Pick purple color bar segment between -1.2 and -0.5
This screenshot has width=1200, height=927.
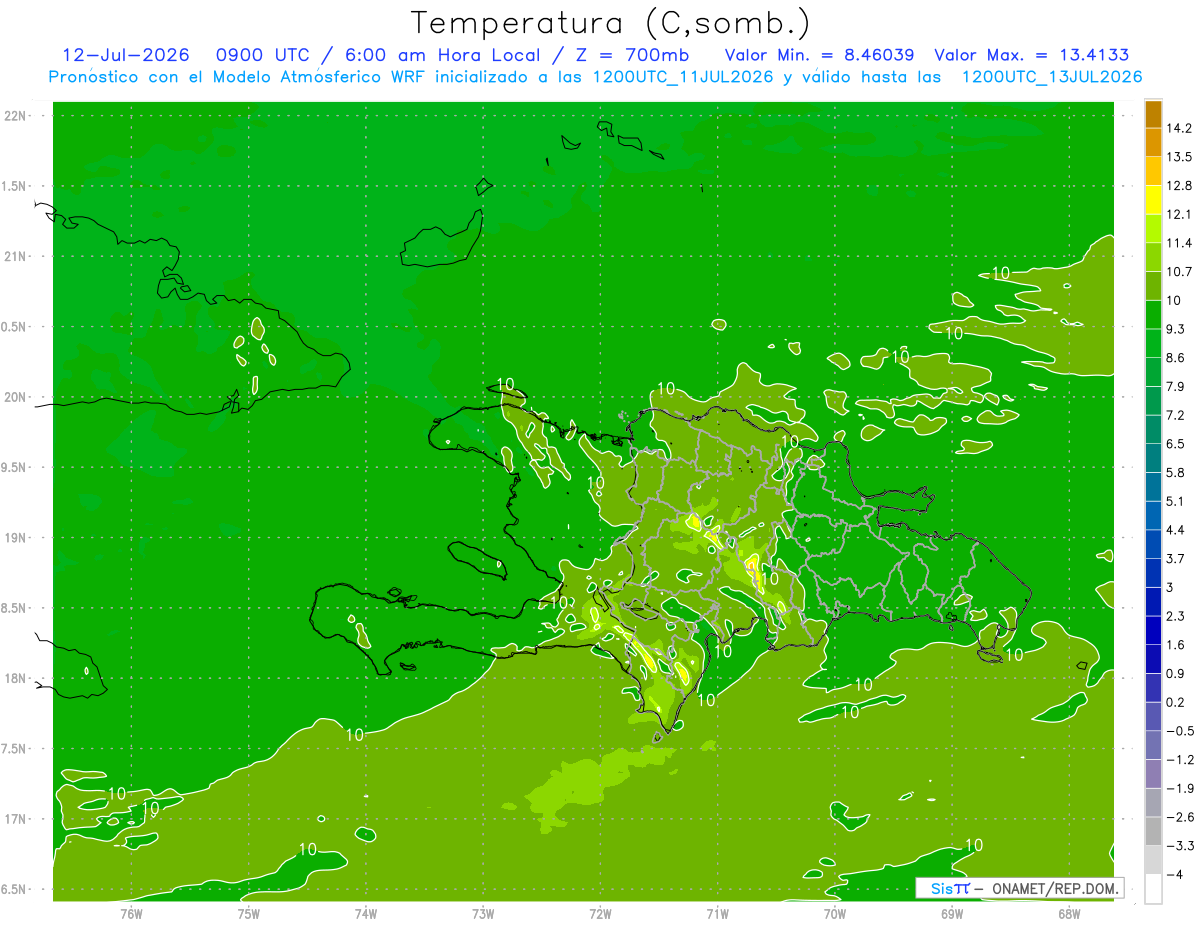click(x=1153, y=745)
